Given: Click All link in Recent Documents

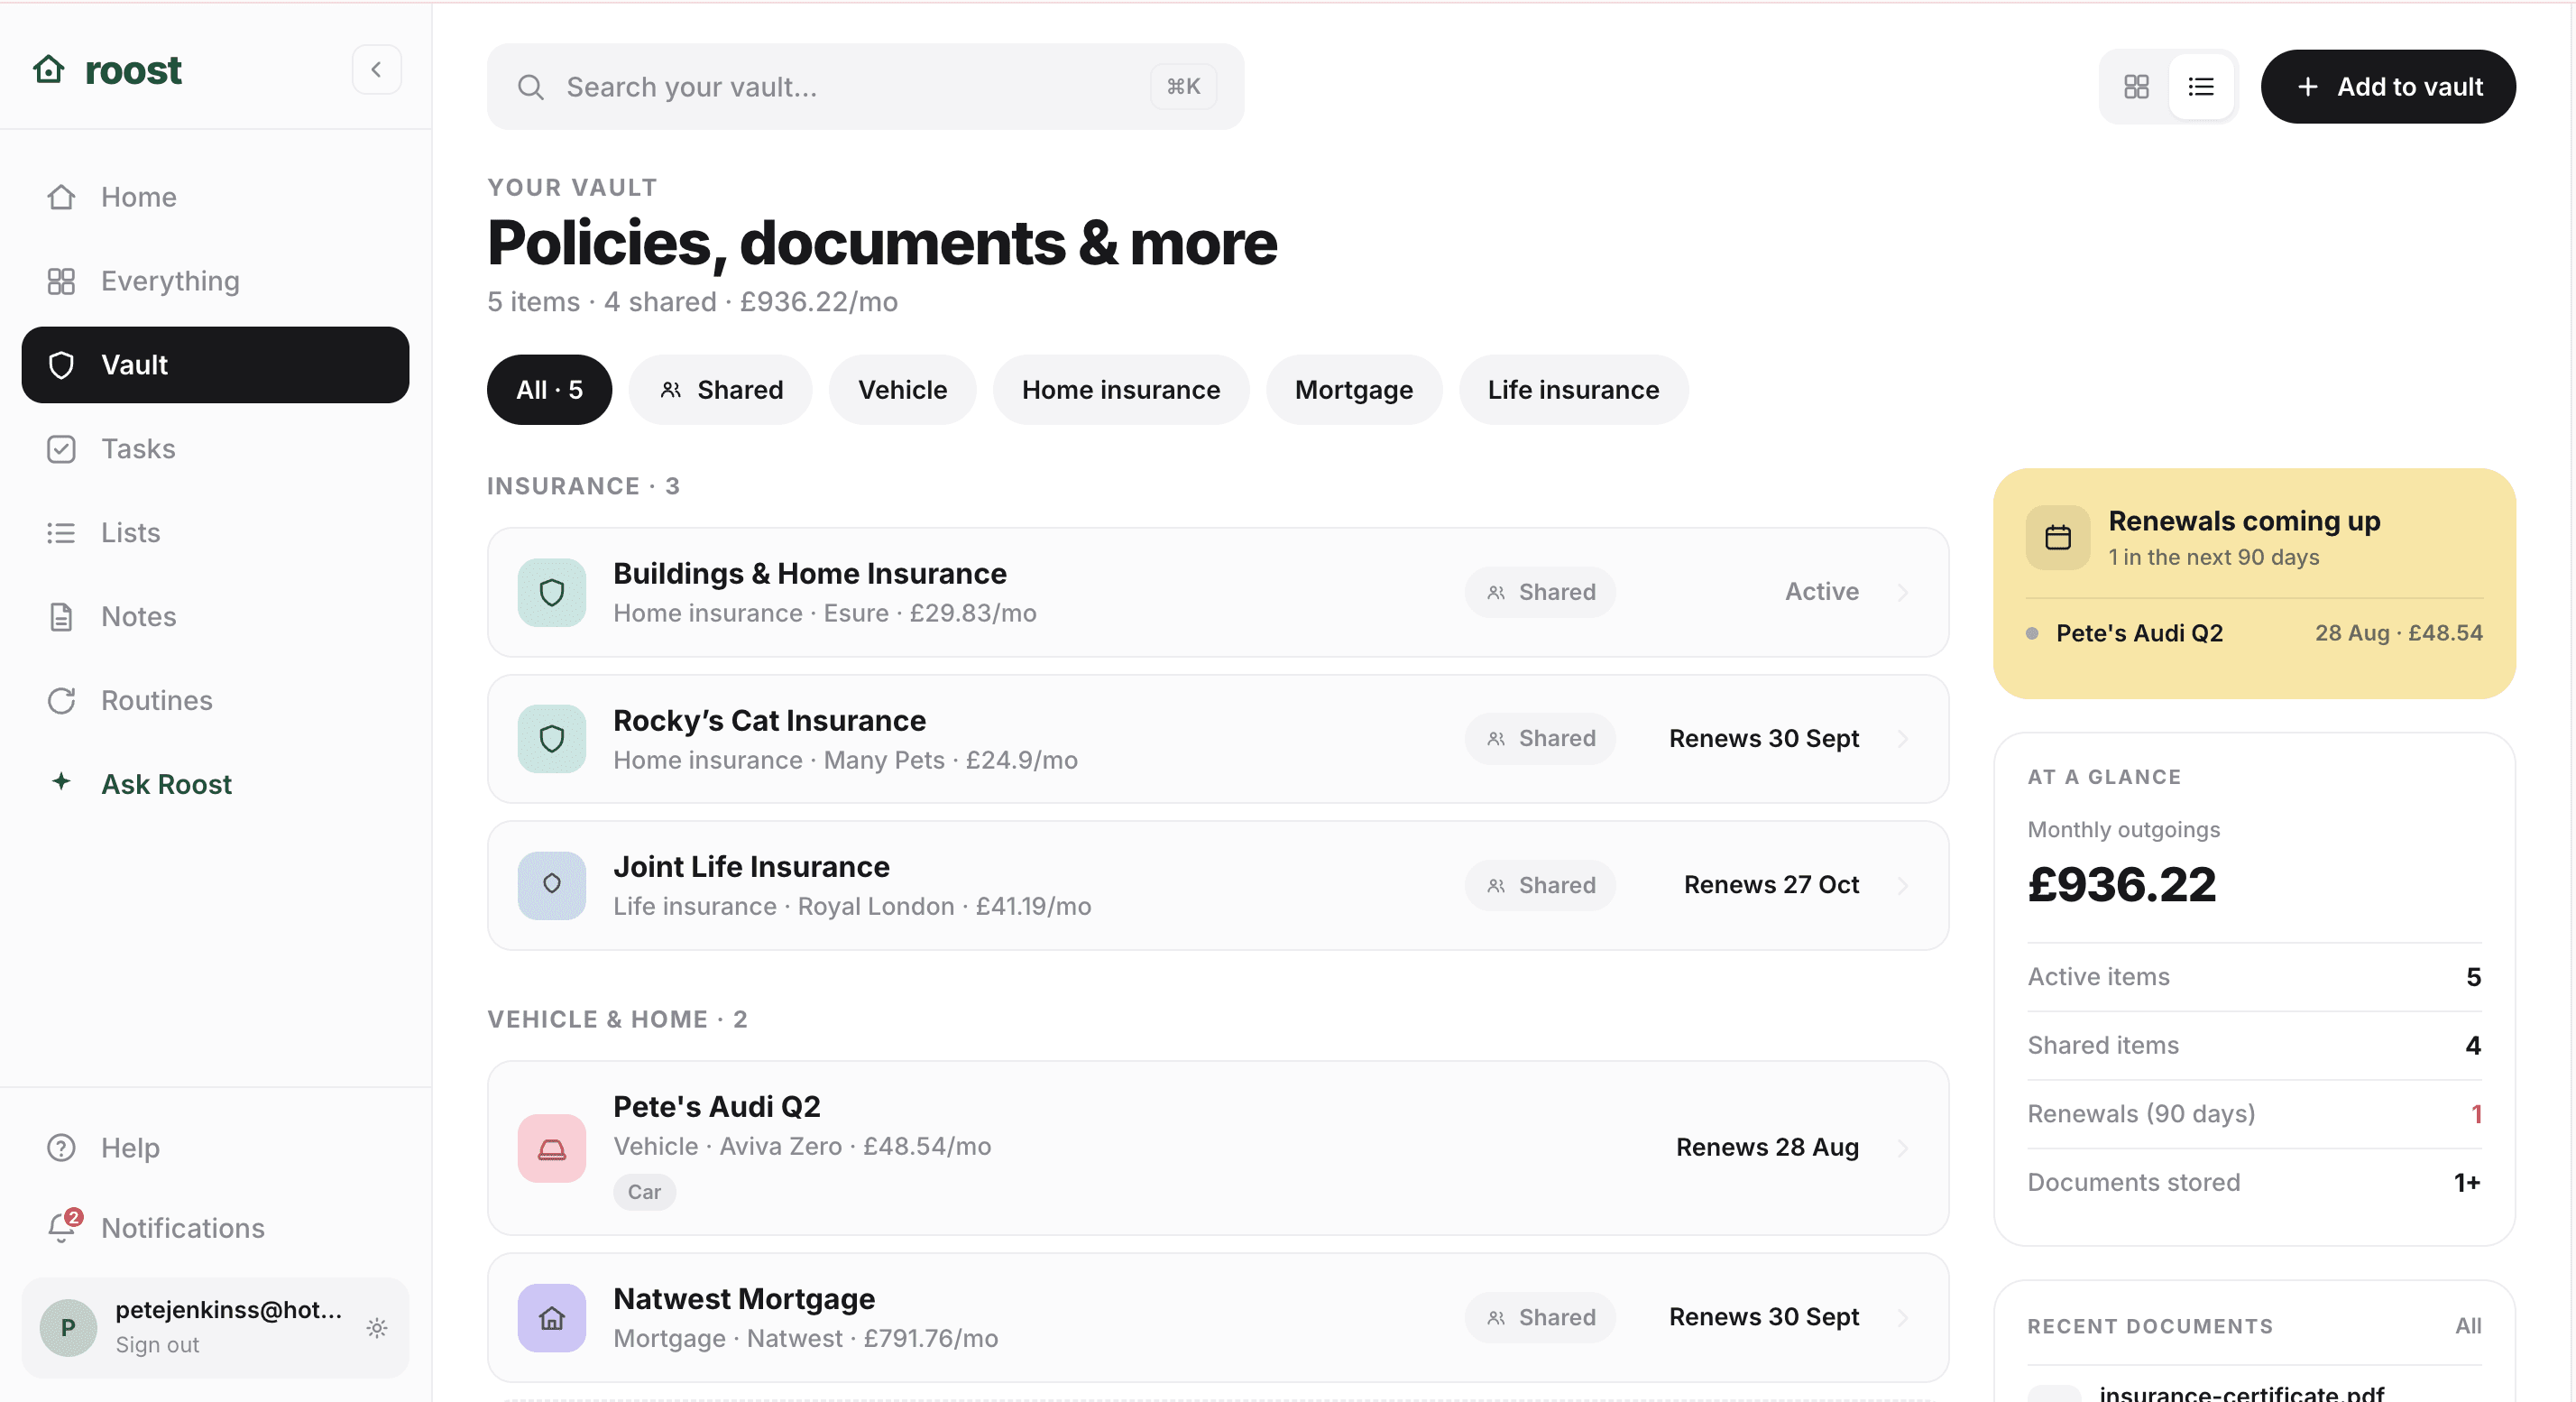Looking at the screenshot, I should [2468, 1326].
